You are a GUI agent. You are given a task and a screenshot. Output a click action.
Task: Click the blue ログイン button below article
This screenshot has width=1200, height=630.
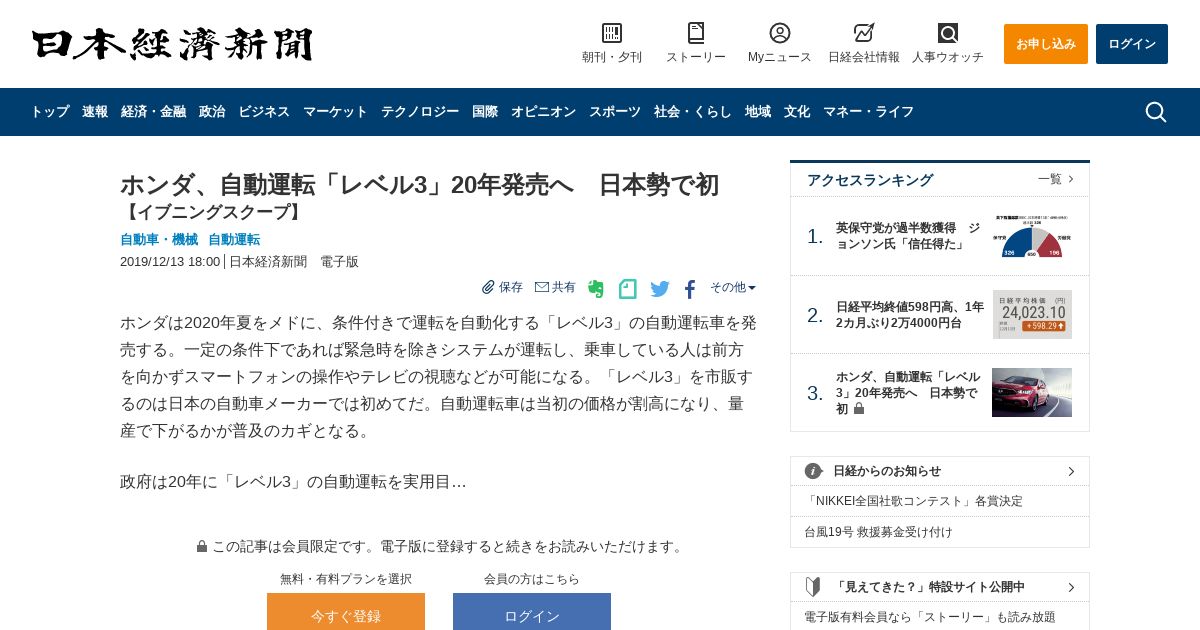click(532, 612)
